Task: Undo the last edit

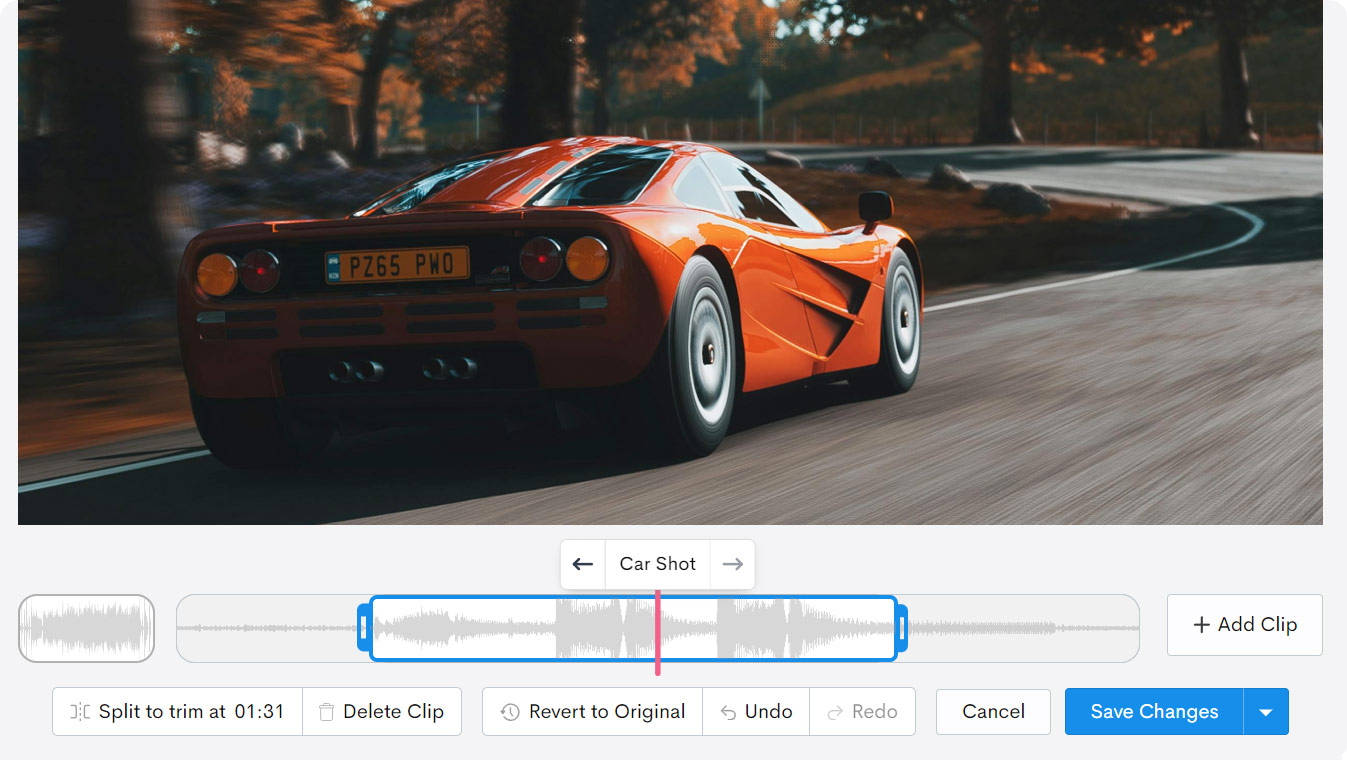Action: 756,711
